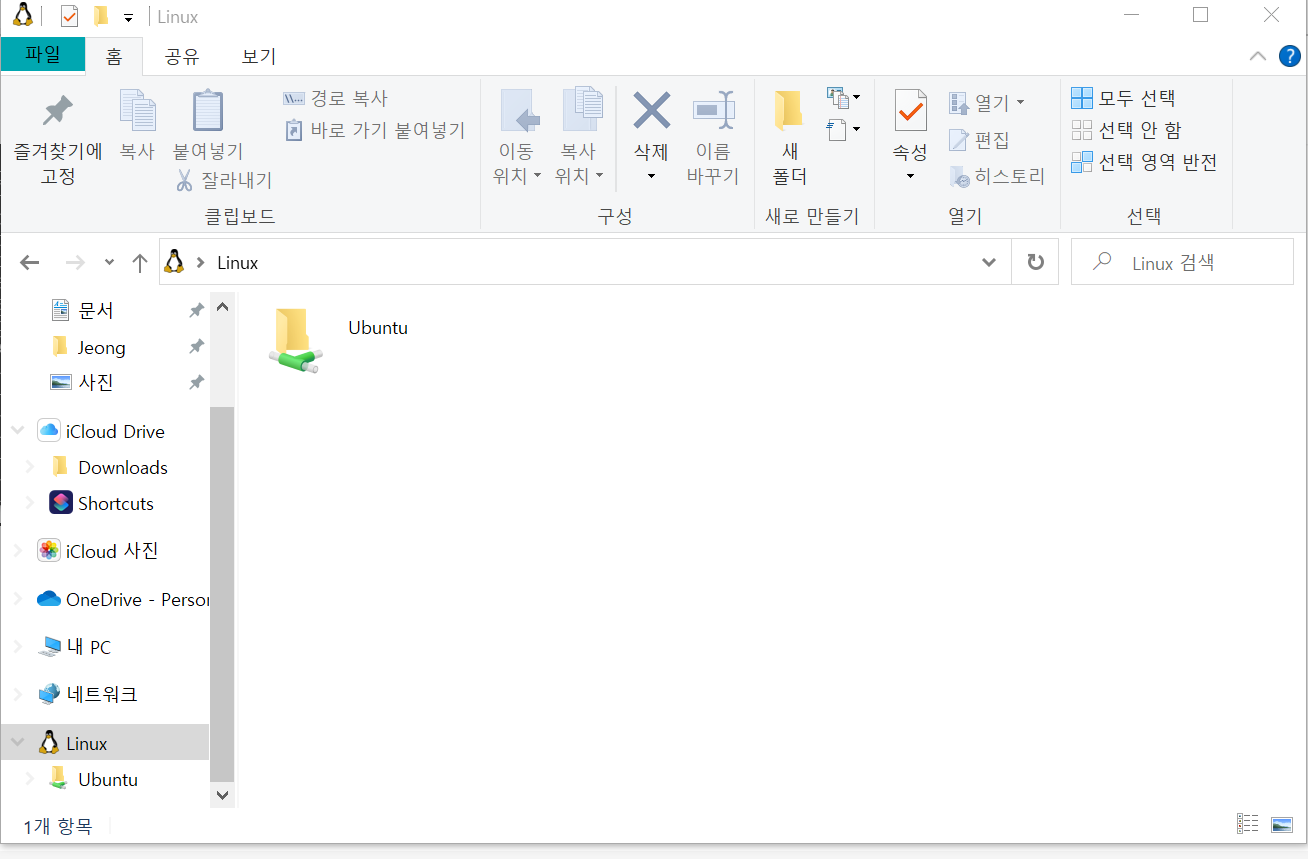Click the Forward navigation arrow
Screen dimensions: 1308x859
click(75, 263)
